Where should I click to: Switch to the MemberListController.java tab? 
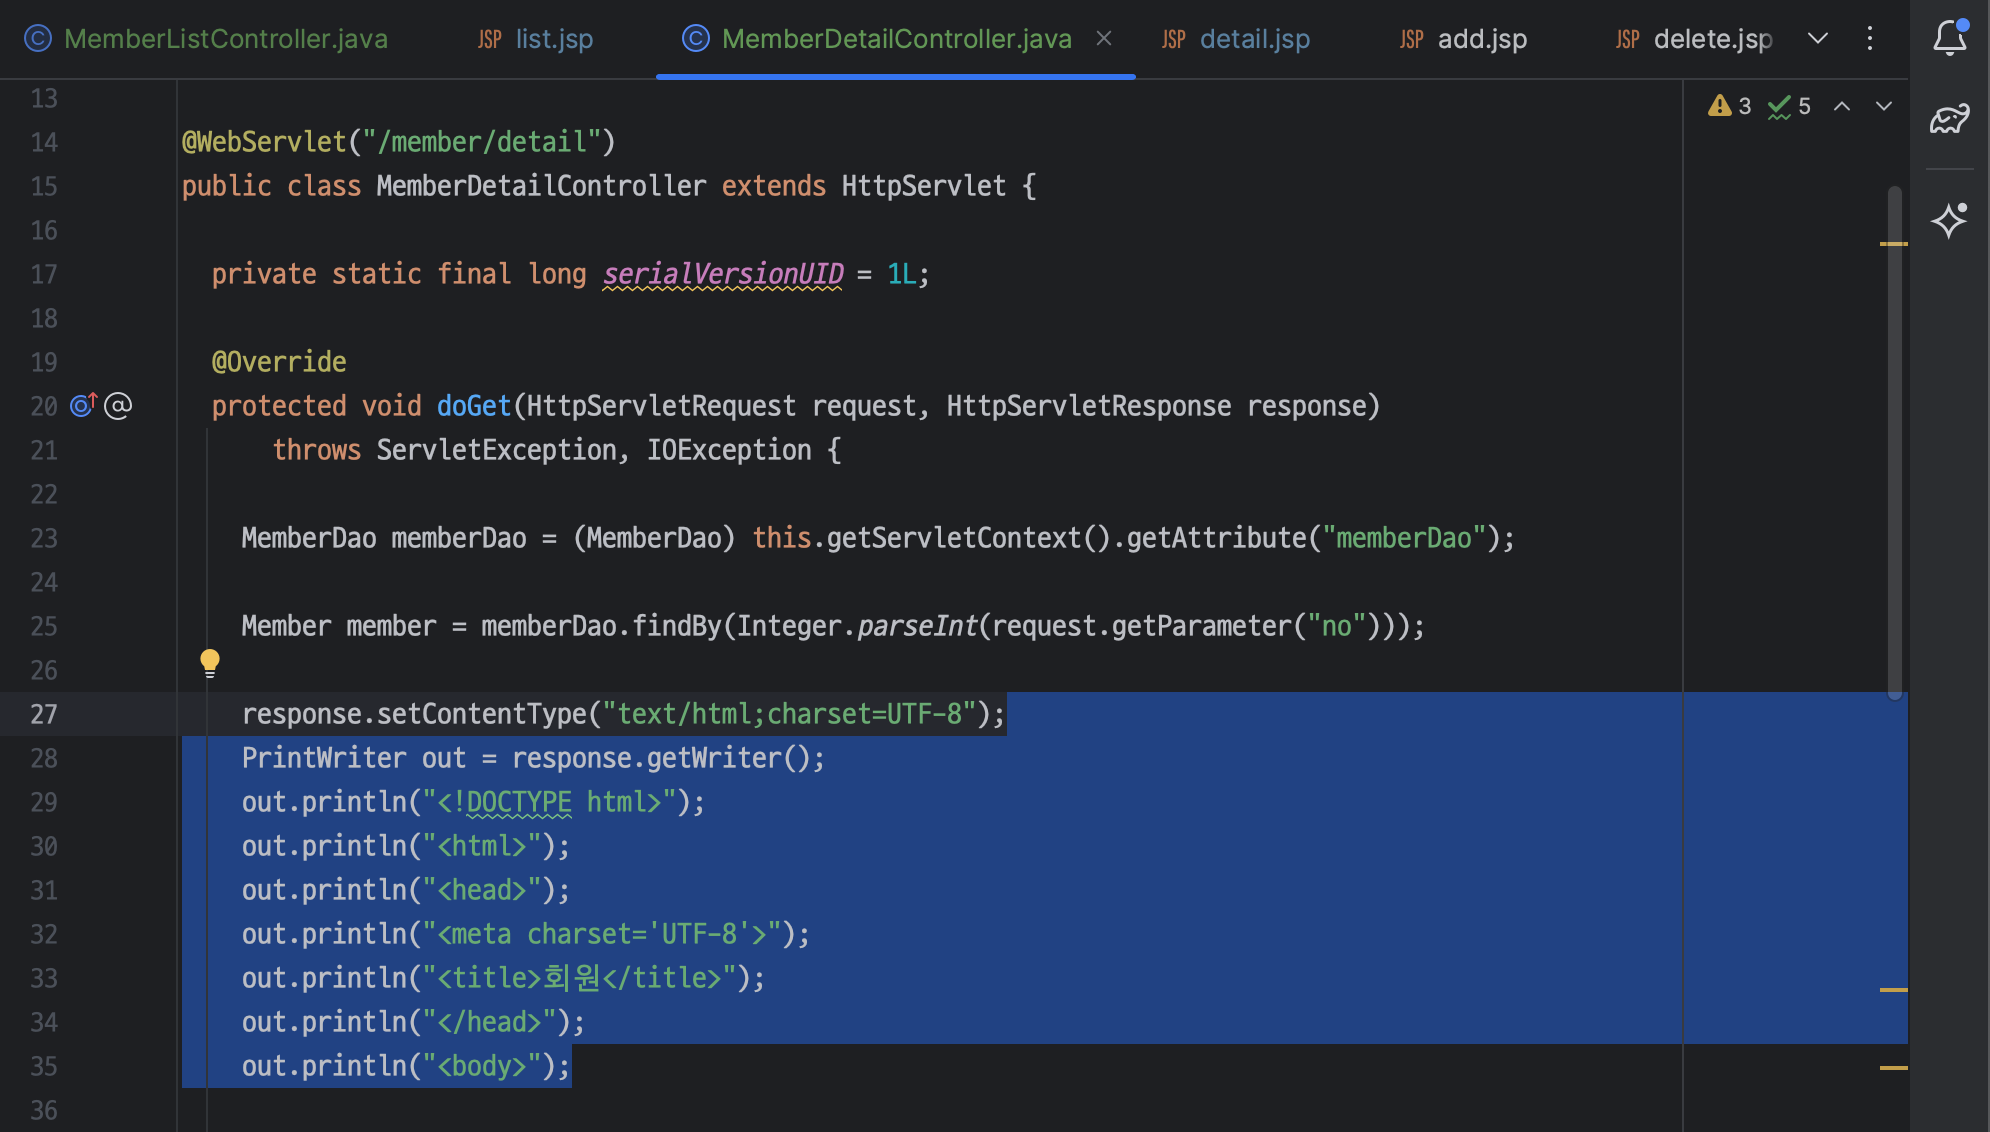point(225,38)
